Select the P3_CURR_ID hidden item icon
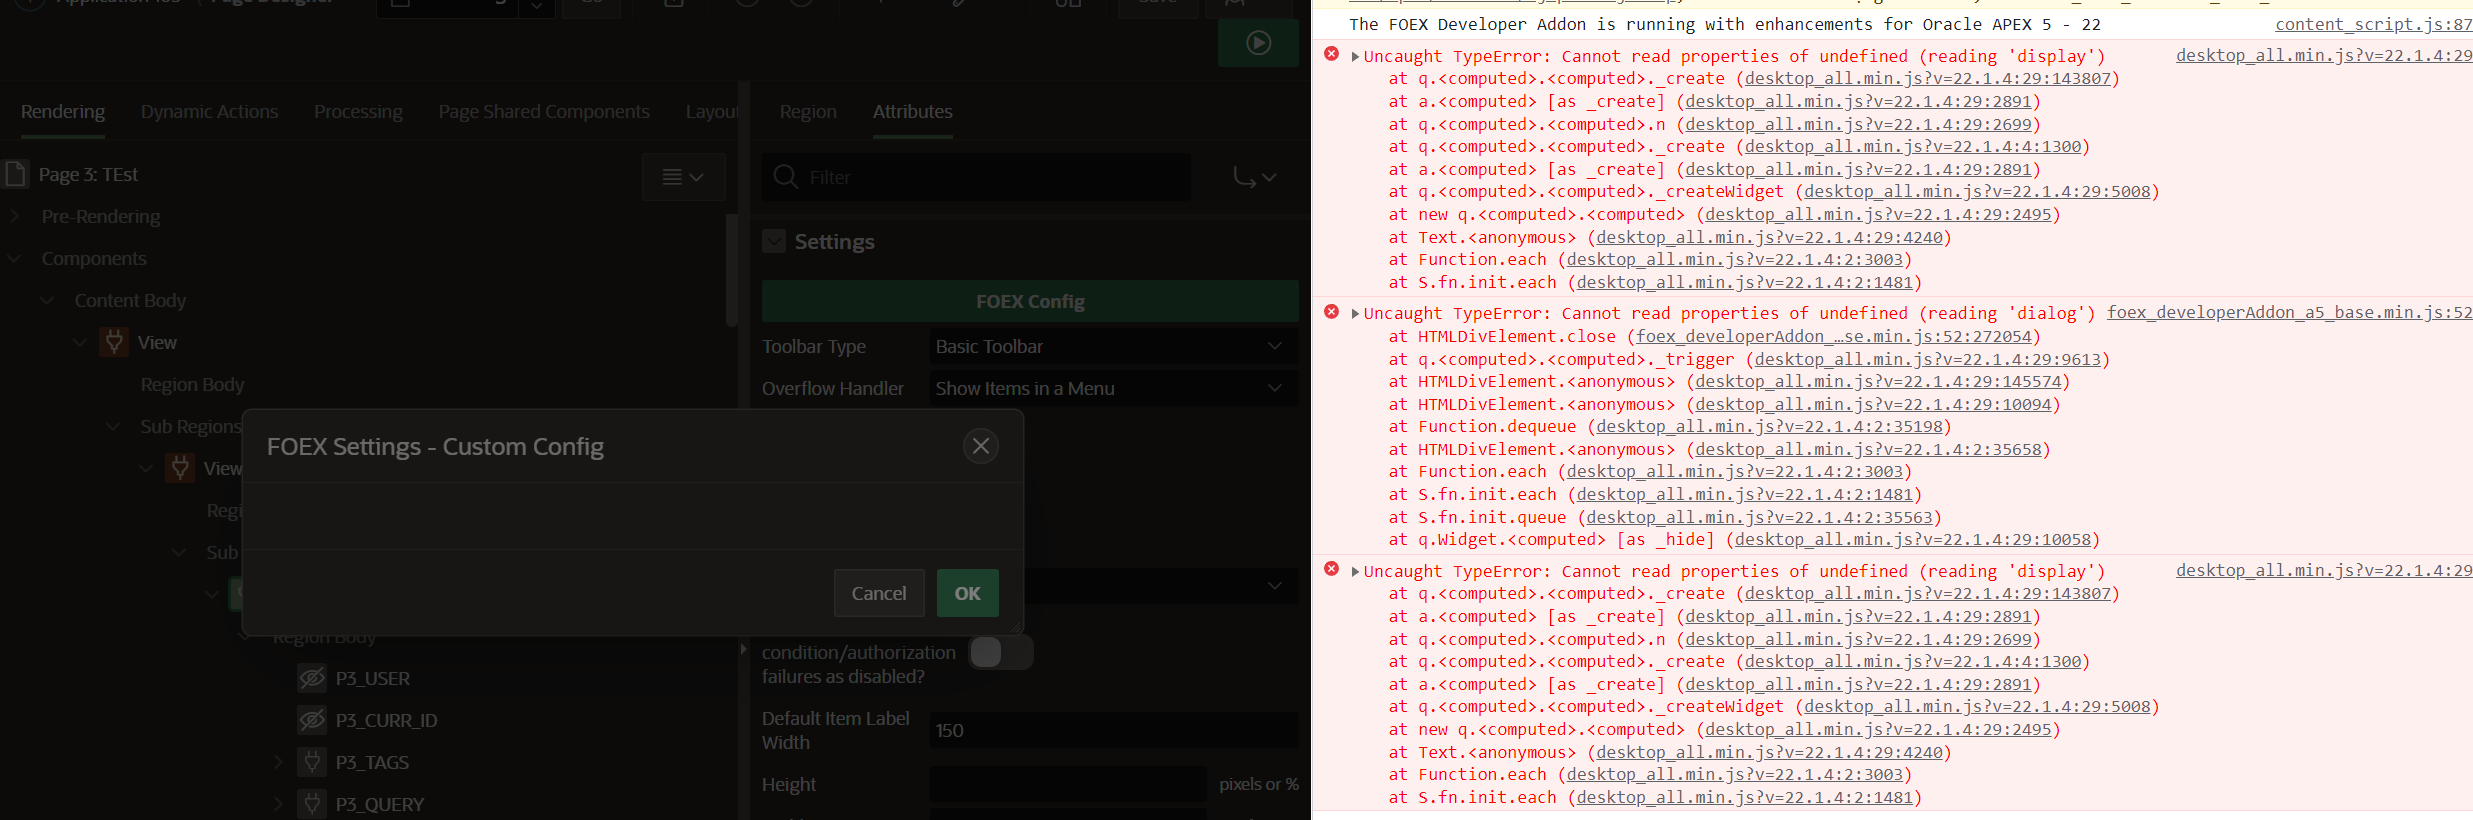 coord(312,720)
